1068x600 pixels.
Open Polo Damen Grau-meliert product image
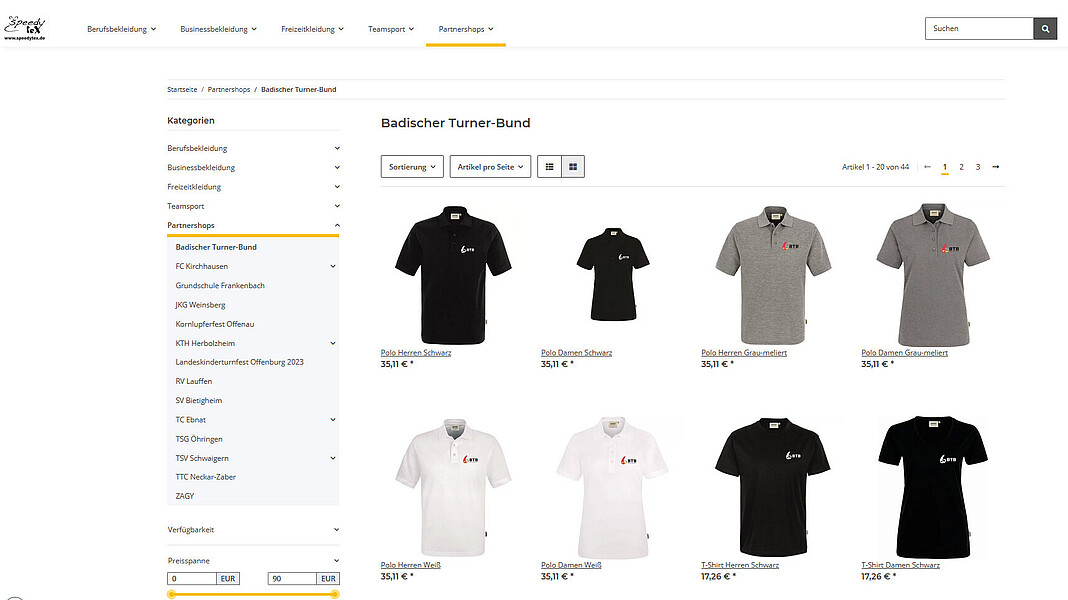pos(933,274)
